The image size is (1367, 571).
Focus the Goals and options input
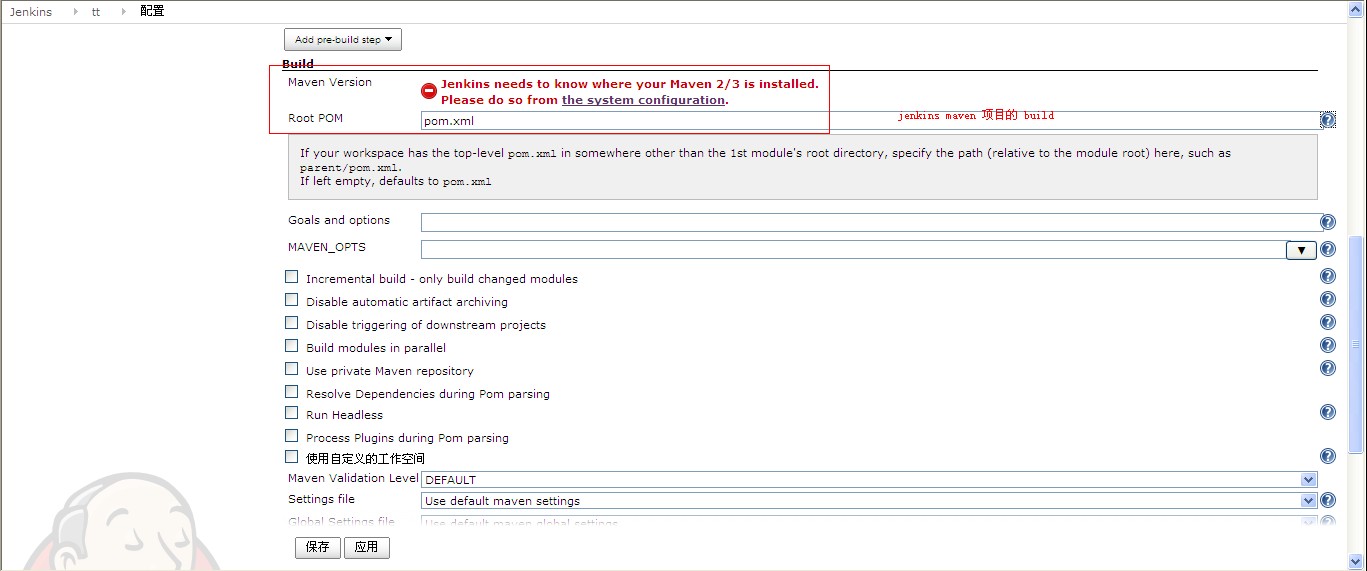click(x=870, y=222)
